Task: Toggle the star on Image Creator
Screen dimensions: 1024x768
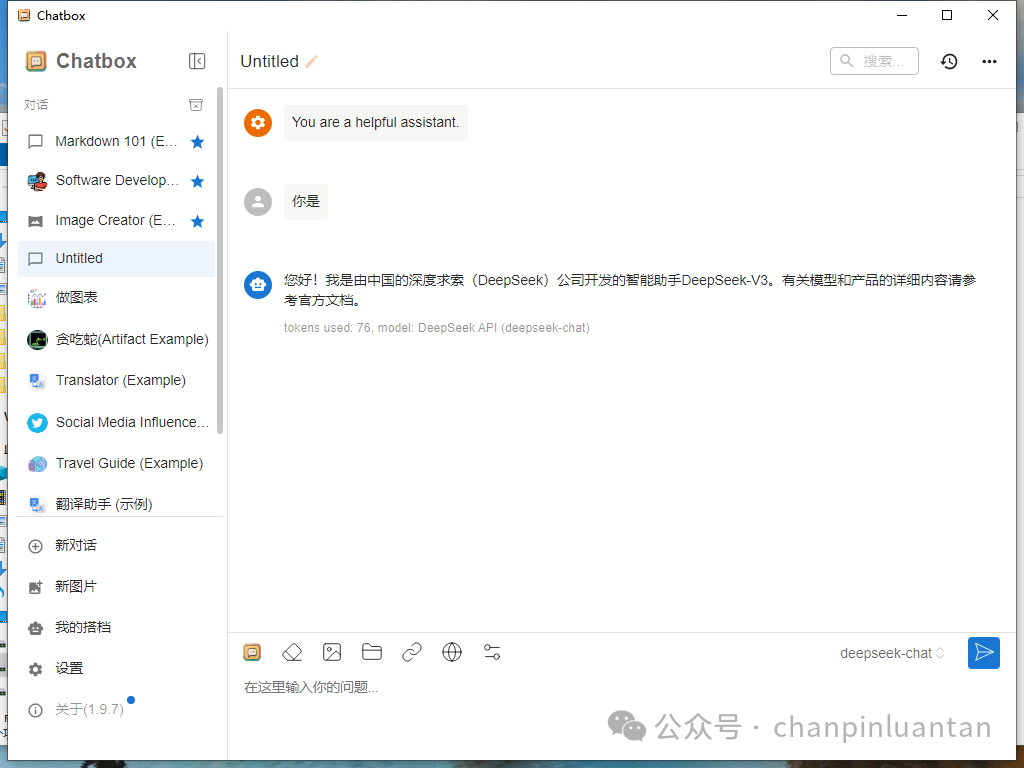Action: [197, 221]
